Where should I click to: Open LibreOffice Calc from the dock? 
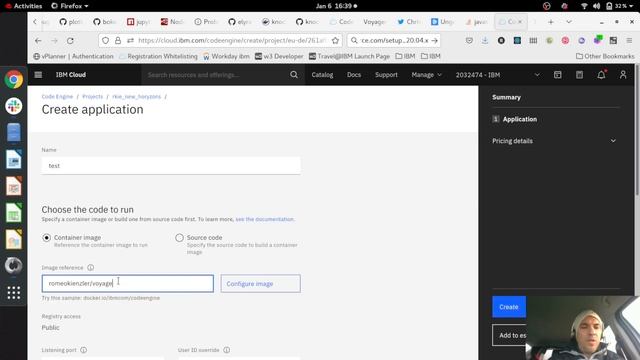[13, 213]
